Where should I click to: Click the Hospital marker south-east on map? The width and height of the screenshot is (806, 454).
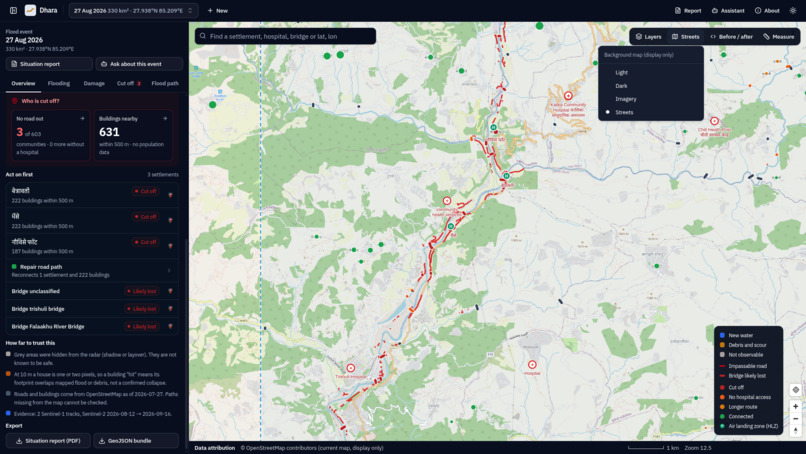click(532, 365)
